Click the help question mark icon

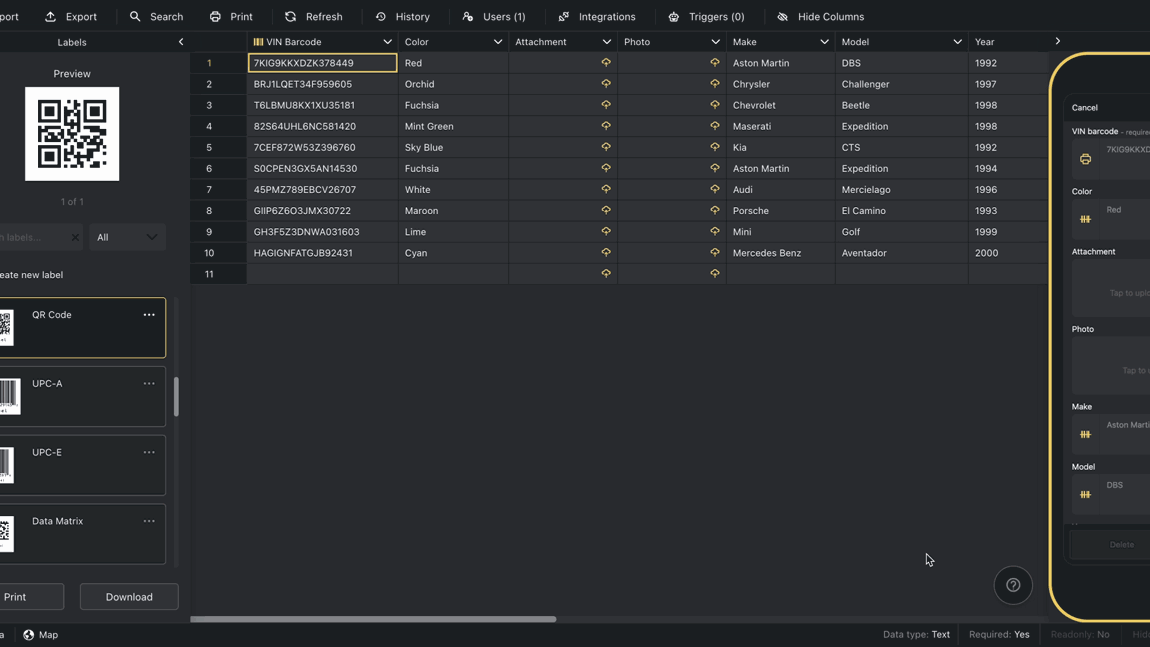(1013, 585)
